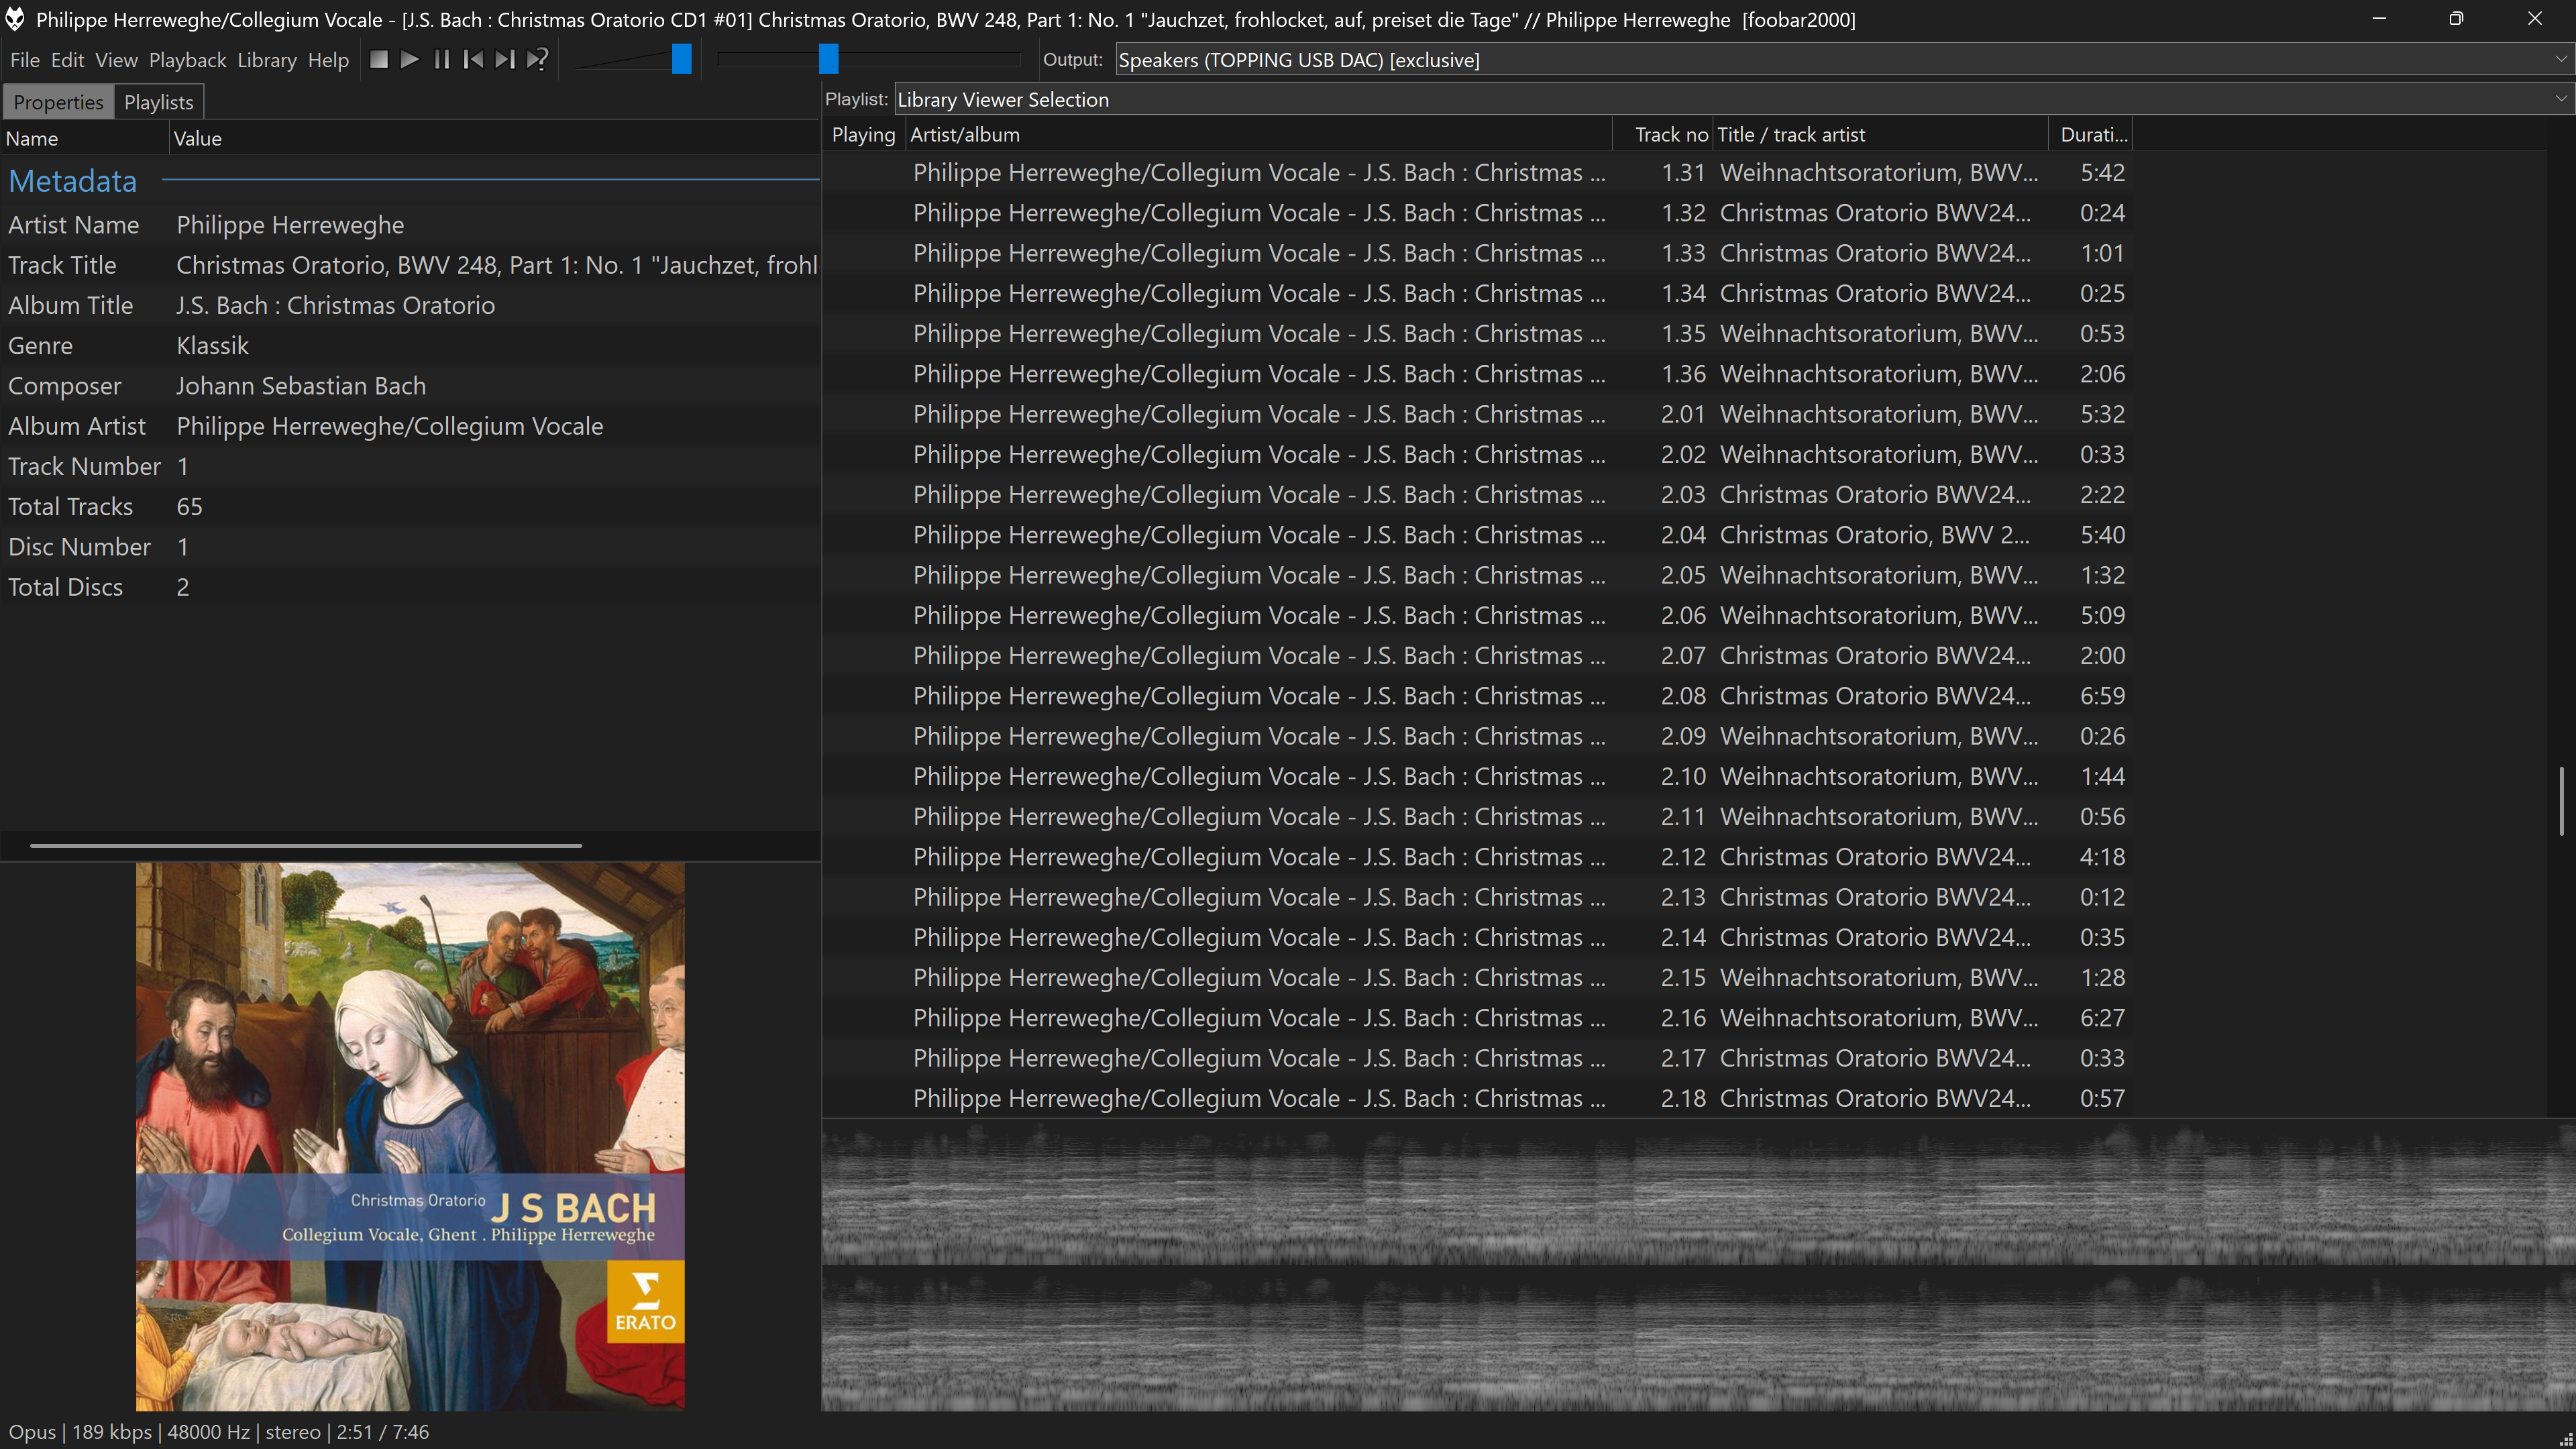Skip to Next track icon
Screen dimensions: 2576x1449
coord(505,60)
